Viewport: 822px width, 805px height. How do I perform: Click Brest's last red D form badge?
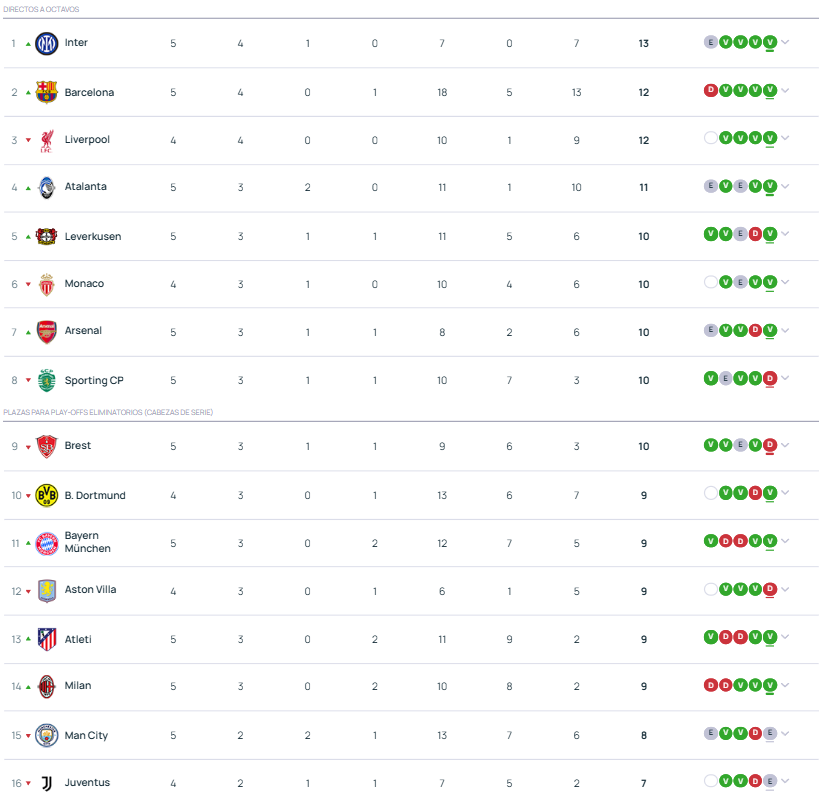click(x=770, y=445)
